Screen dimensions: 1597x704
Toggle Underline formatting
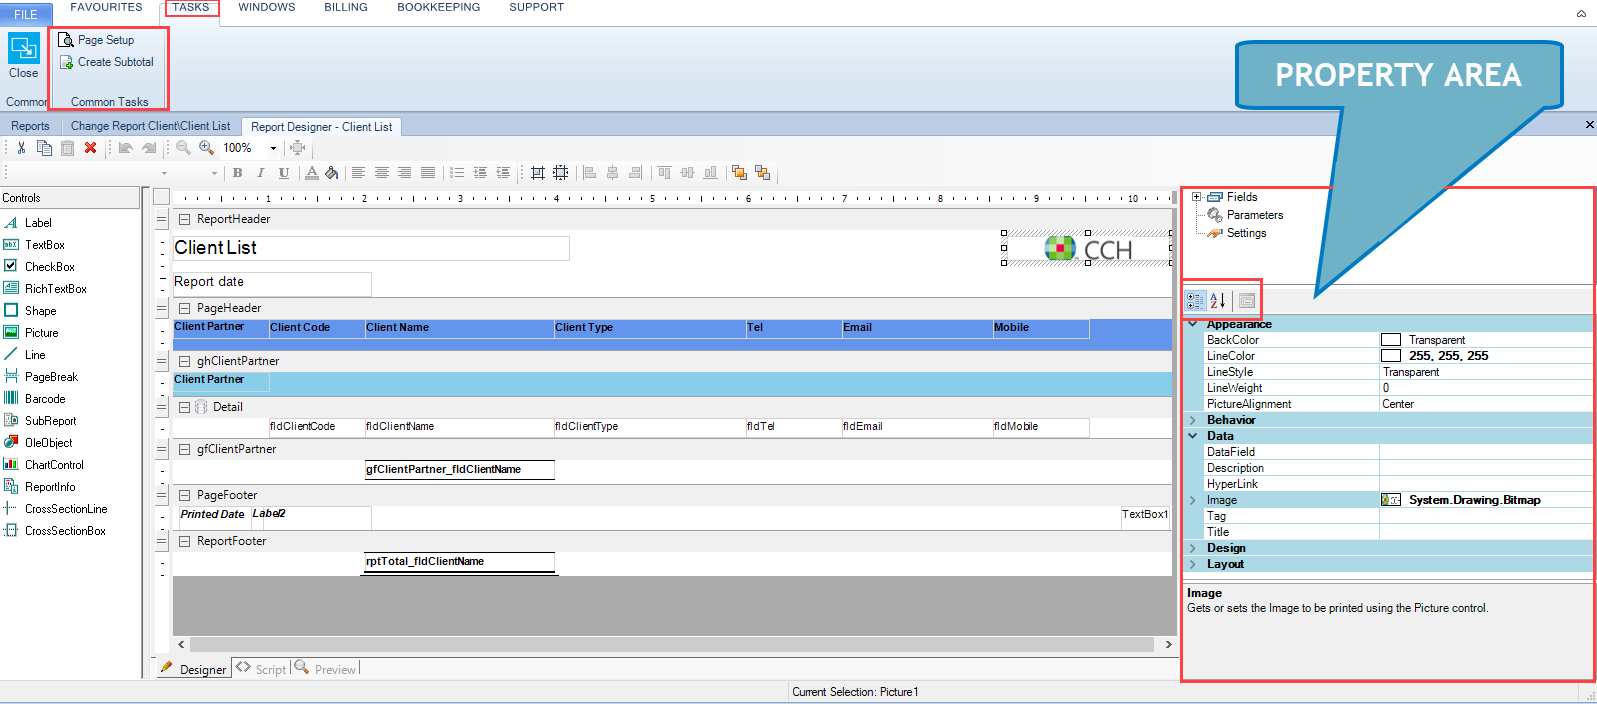coord(284,173)
